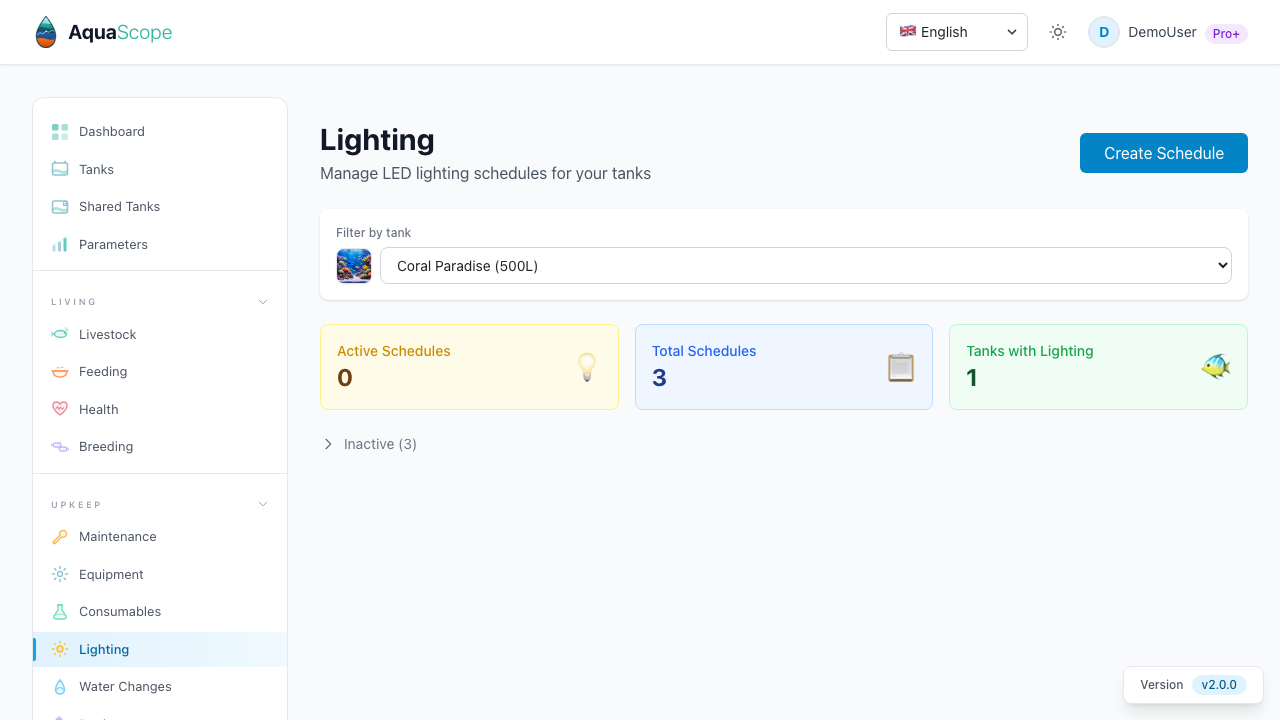
Task: Click the Livestock fish icon
Action: (60, 334)
